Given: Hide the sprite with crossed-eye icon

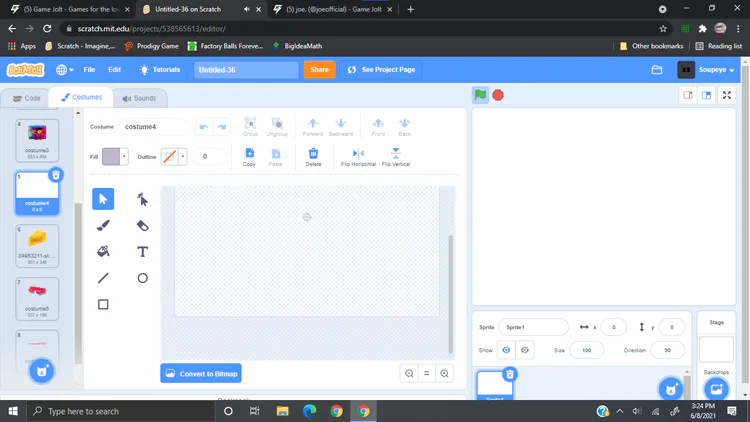Looking at the screenshot, I should pyautogui.click(x=525, y=350).
